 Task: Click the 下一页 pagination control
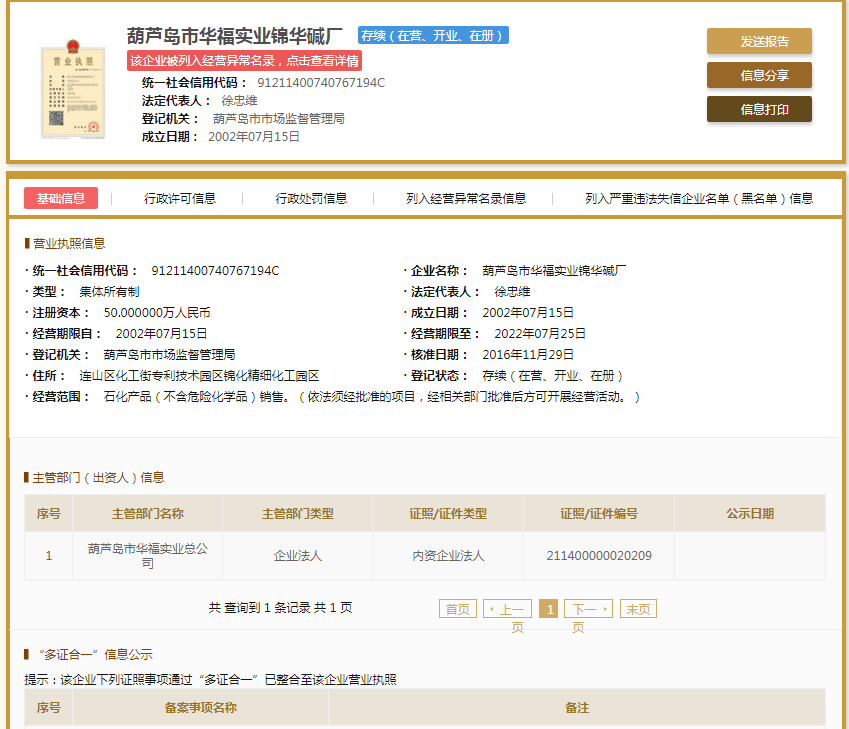pyautogui.click(x=588, y=607)
